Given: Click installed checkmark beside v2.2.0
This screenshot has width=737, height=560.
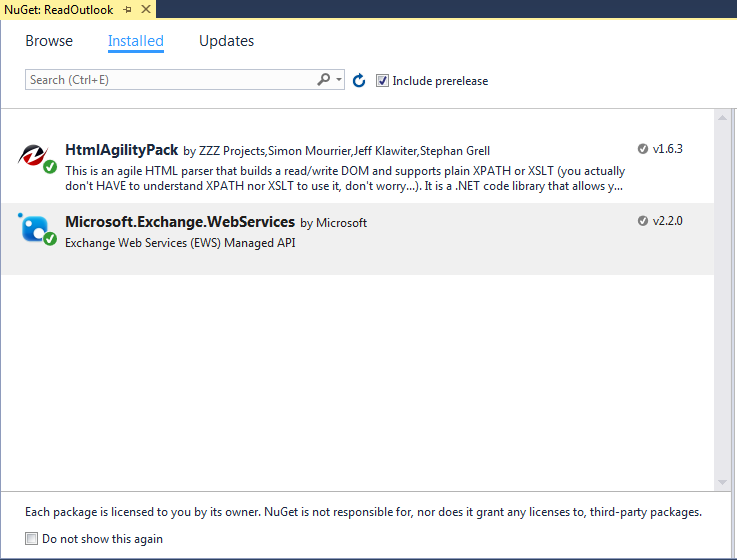Looking at the screenshot, I should point(643,221).
